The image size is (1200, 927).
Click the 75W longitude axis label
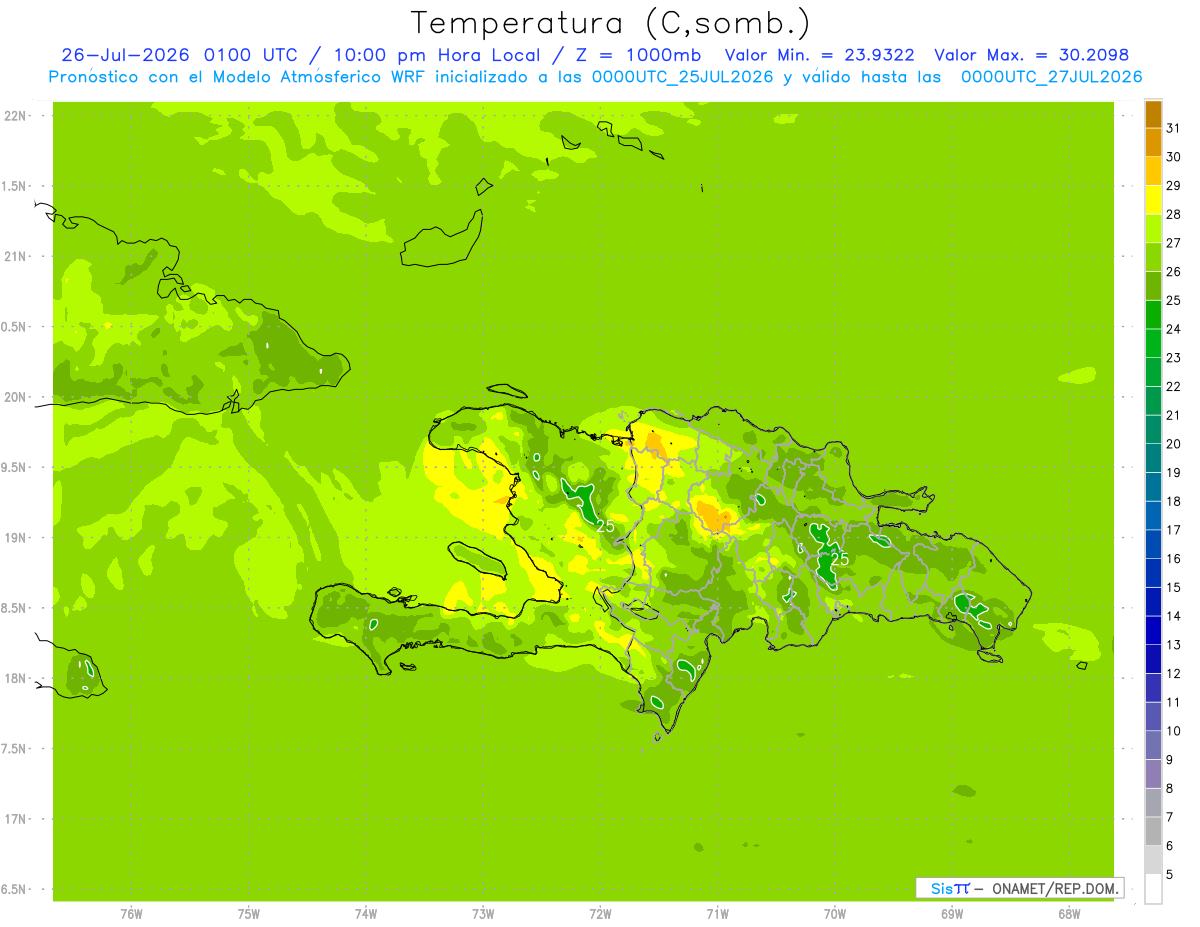tap(249, 914)
